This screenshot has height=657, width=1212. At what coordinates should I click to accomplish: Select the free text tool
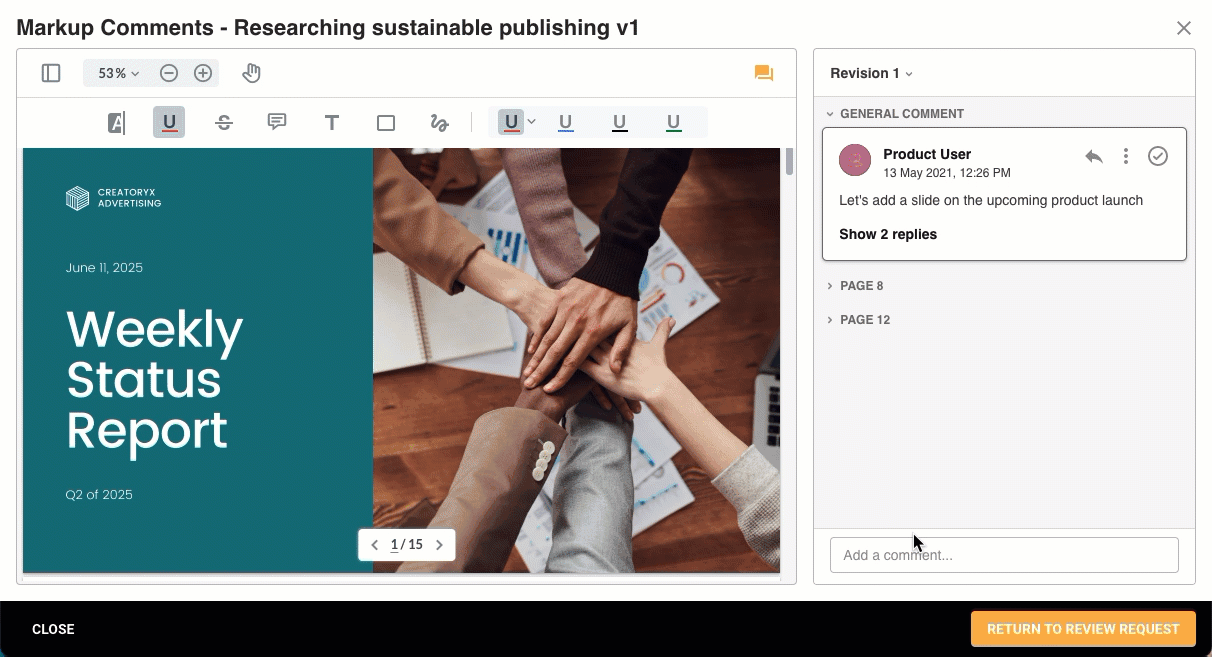pos(332,123)
